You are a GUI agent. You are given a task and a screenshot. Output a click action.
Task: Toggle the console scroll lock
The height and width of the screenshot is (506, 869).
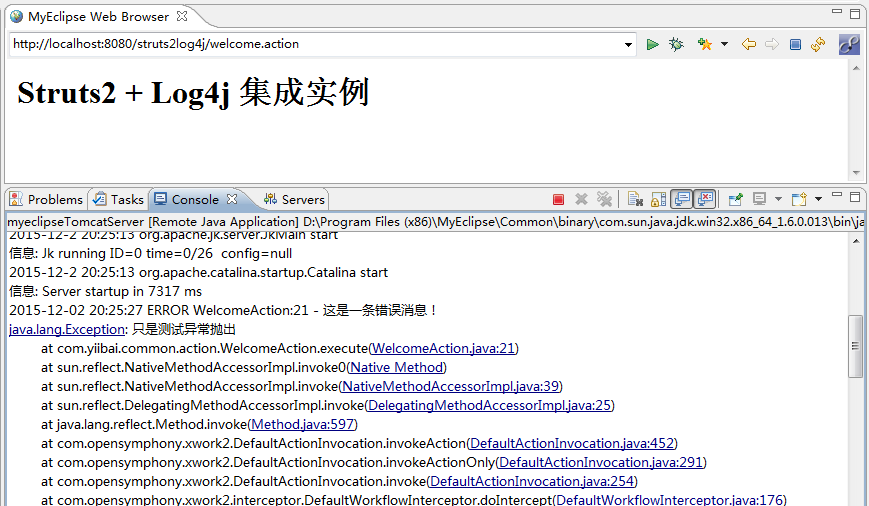(x=658, y=199)
